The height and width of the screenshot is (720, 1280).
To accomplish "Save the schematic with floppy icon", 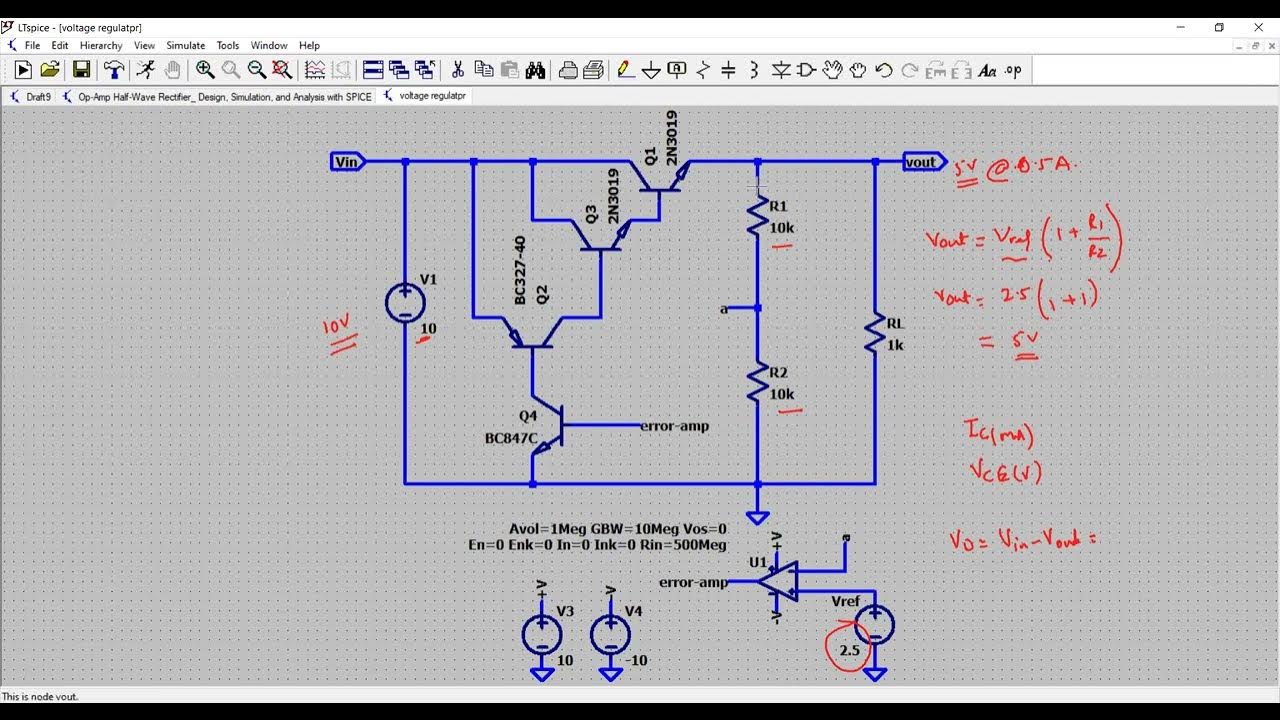I will tap(82, 70).
